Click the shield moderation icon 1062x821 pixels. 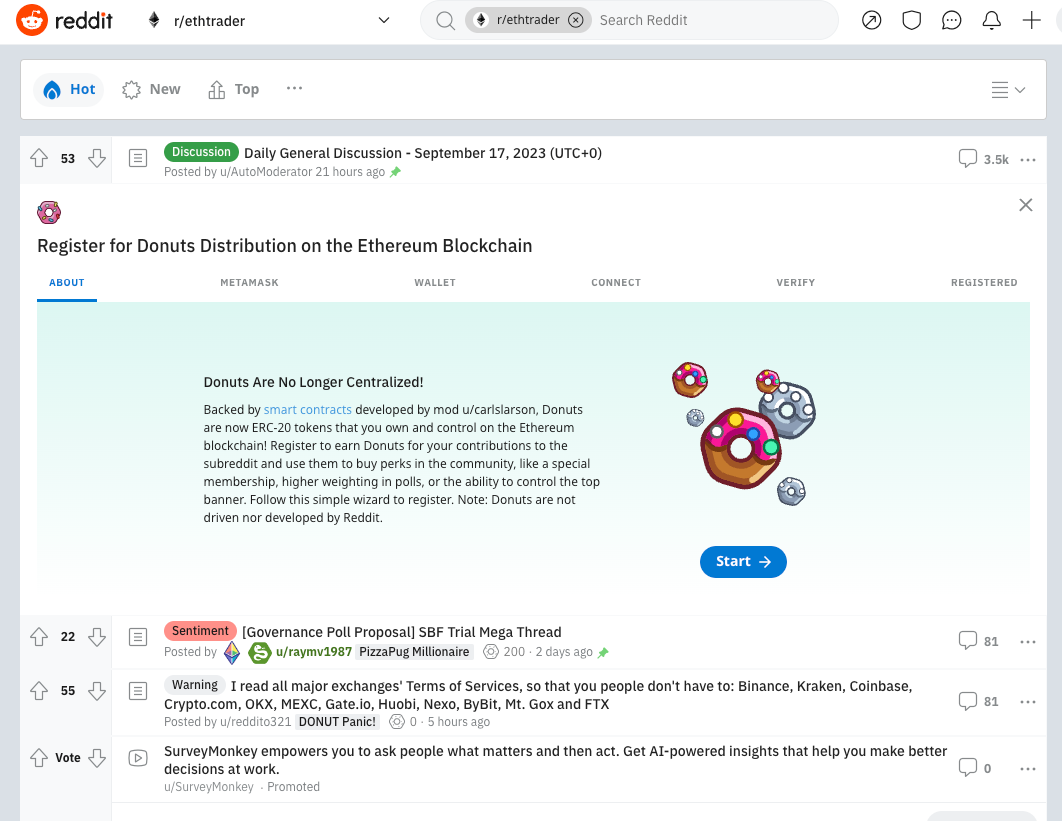coord(912,20)
